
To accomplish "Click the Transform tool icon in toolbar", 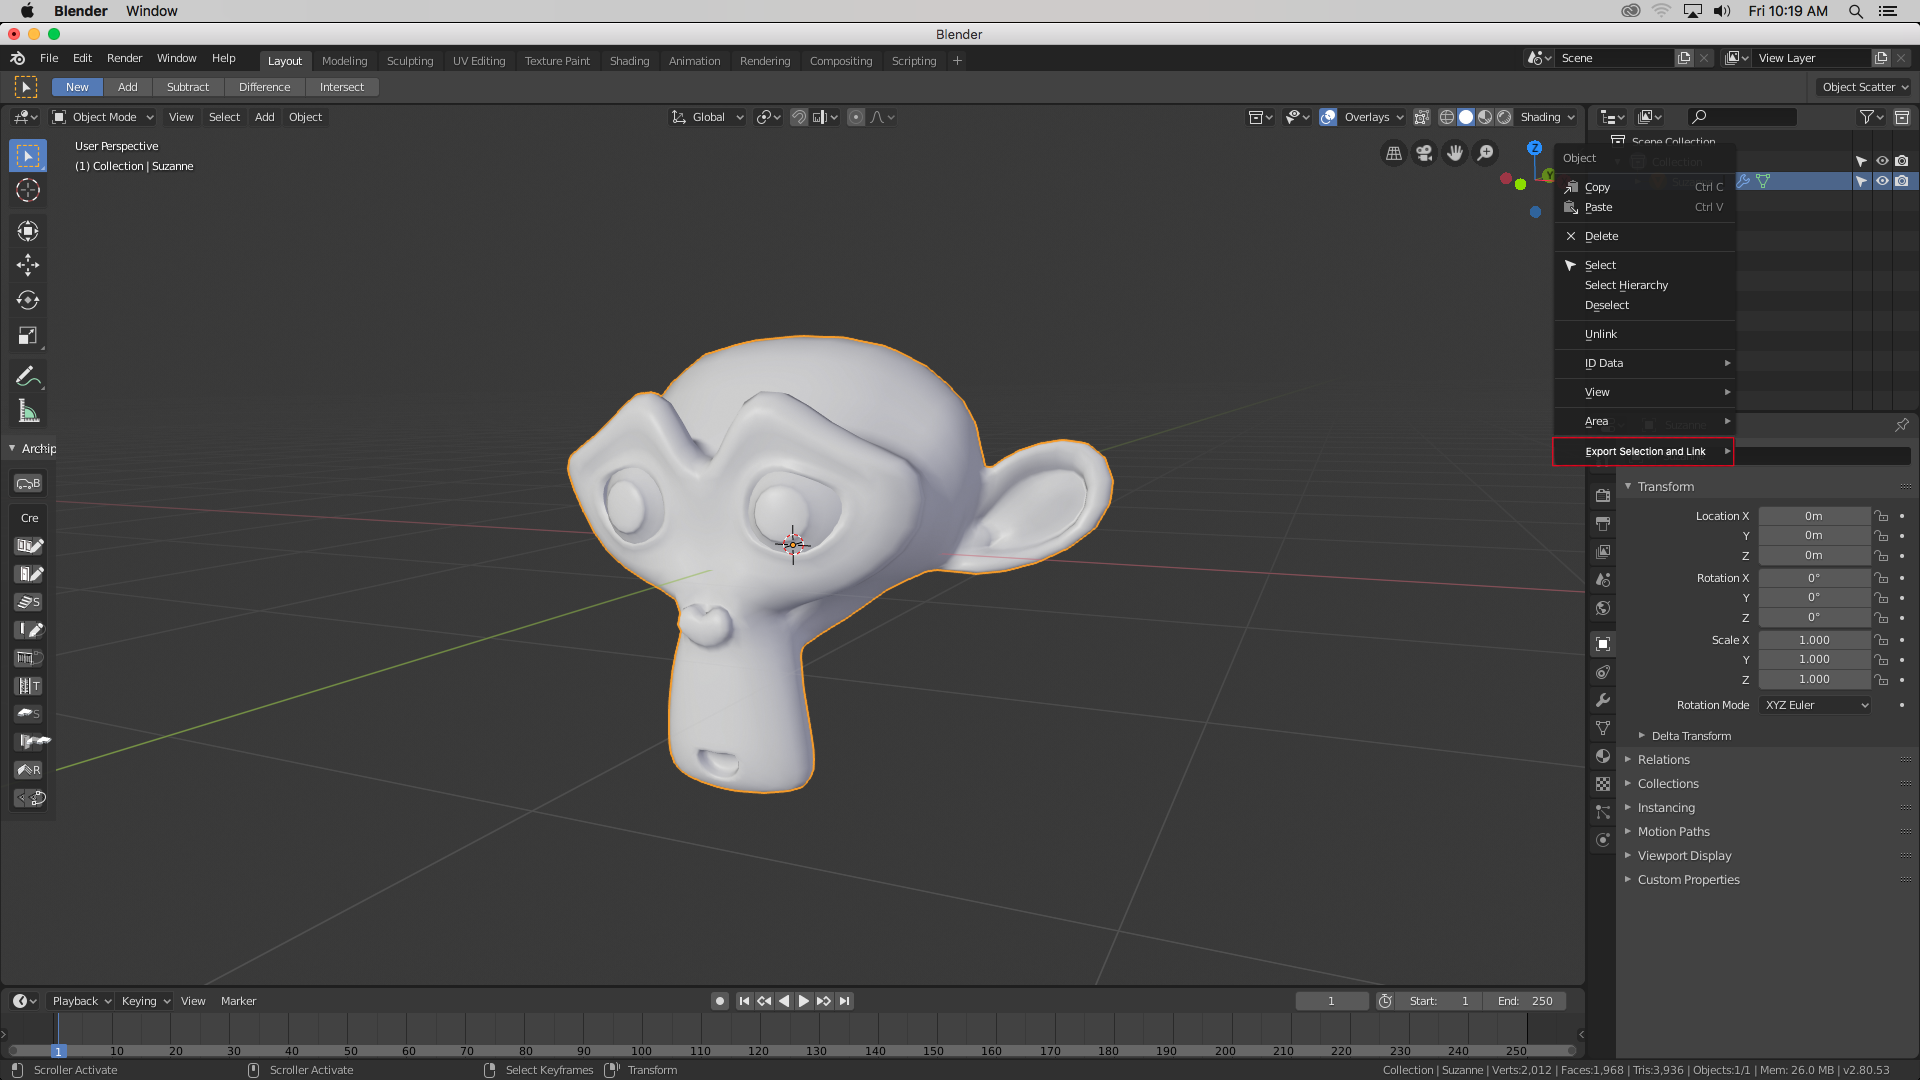I will click(28, 231).
